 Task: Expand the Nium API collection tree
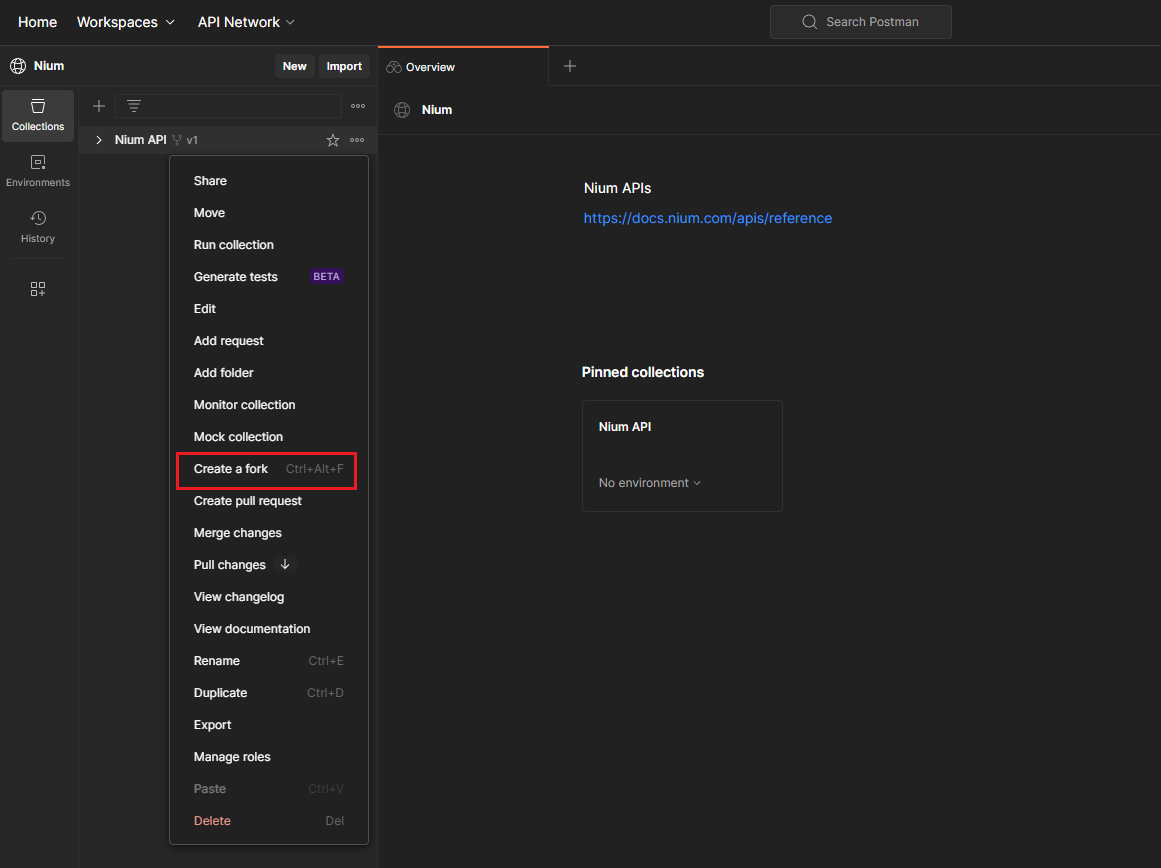(99, 140)
